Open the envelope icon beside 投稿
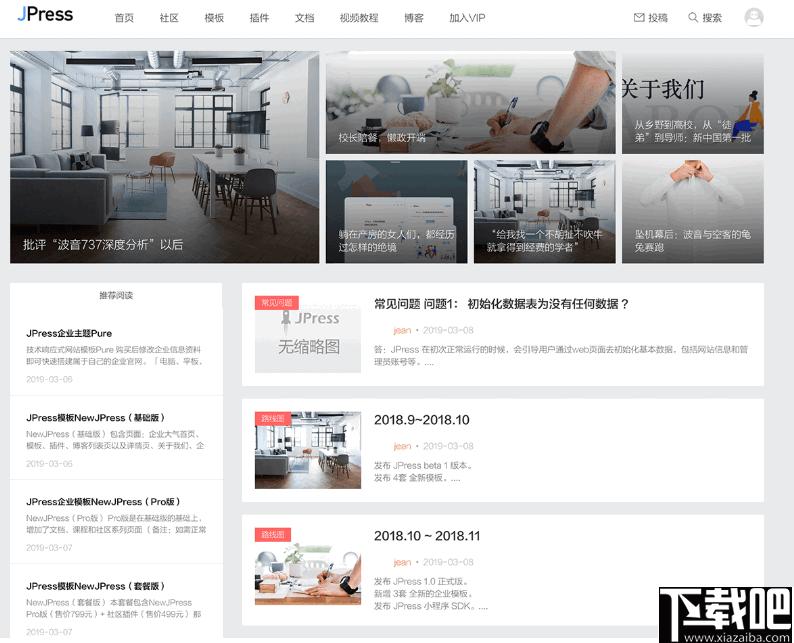 639,18
